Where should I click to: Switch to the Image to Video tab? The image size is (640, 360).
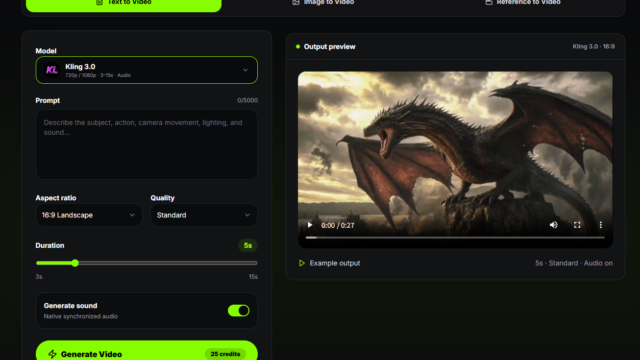323,3
